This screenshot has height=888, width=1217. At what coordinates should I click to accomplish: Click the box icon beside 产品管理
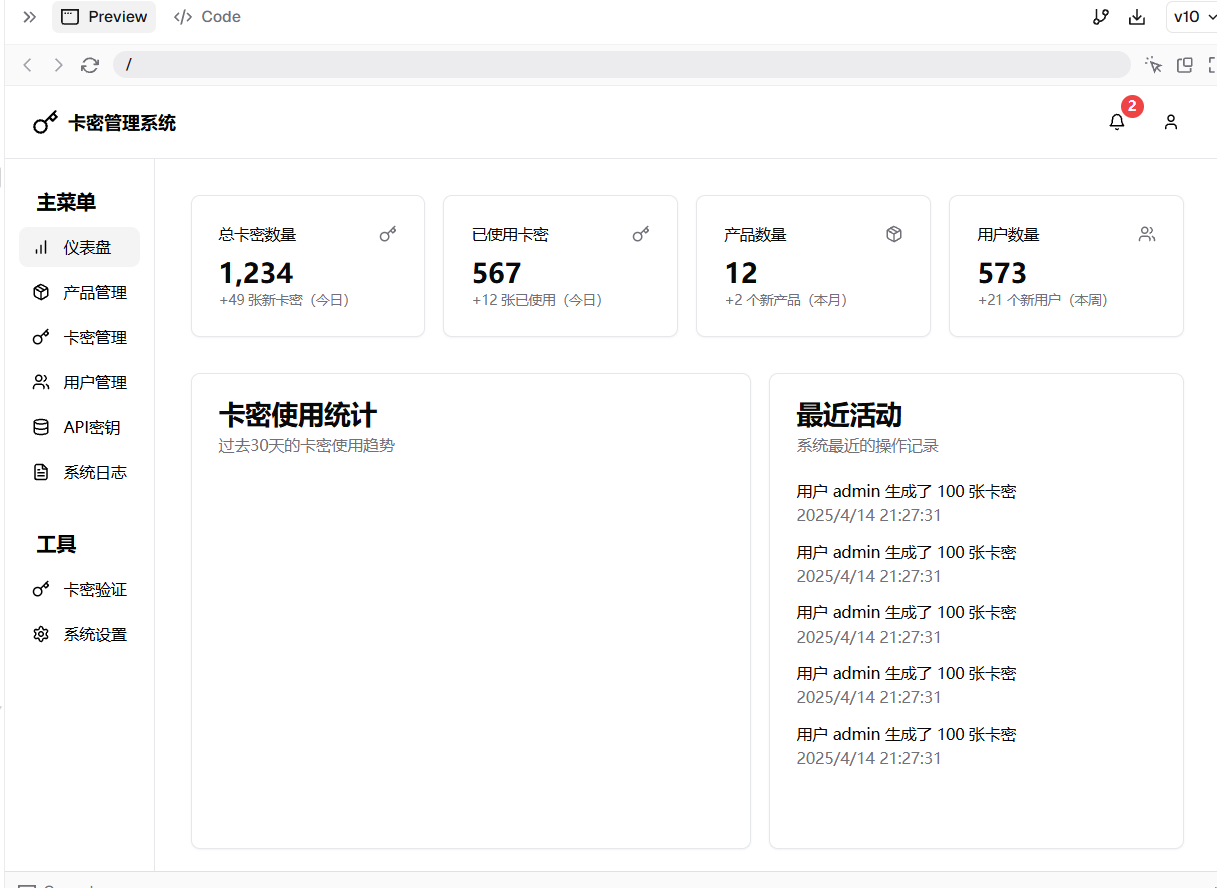pos(41,292)
